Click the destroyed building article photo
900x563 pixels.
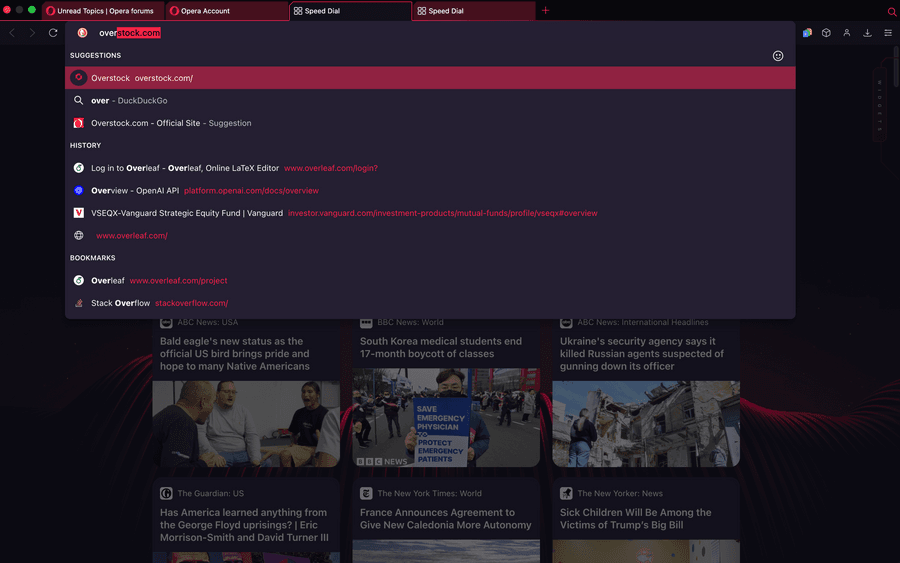tap(646, 424)
